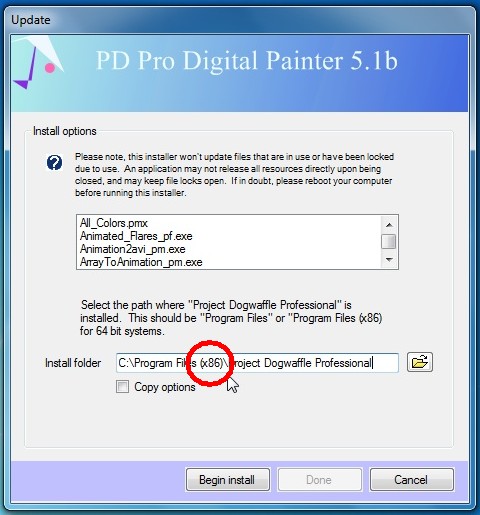Viewport: 480px width, 515px height.
Task: Click the Install folder label
Action: [73, 363]
